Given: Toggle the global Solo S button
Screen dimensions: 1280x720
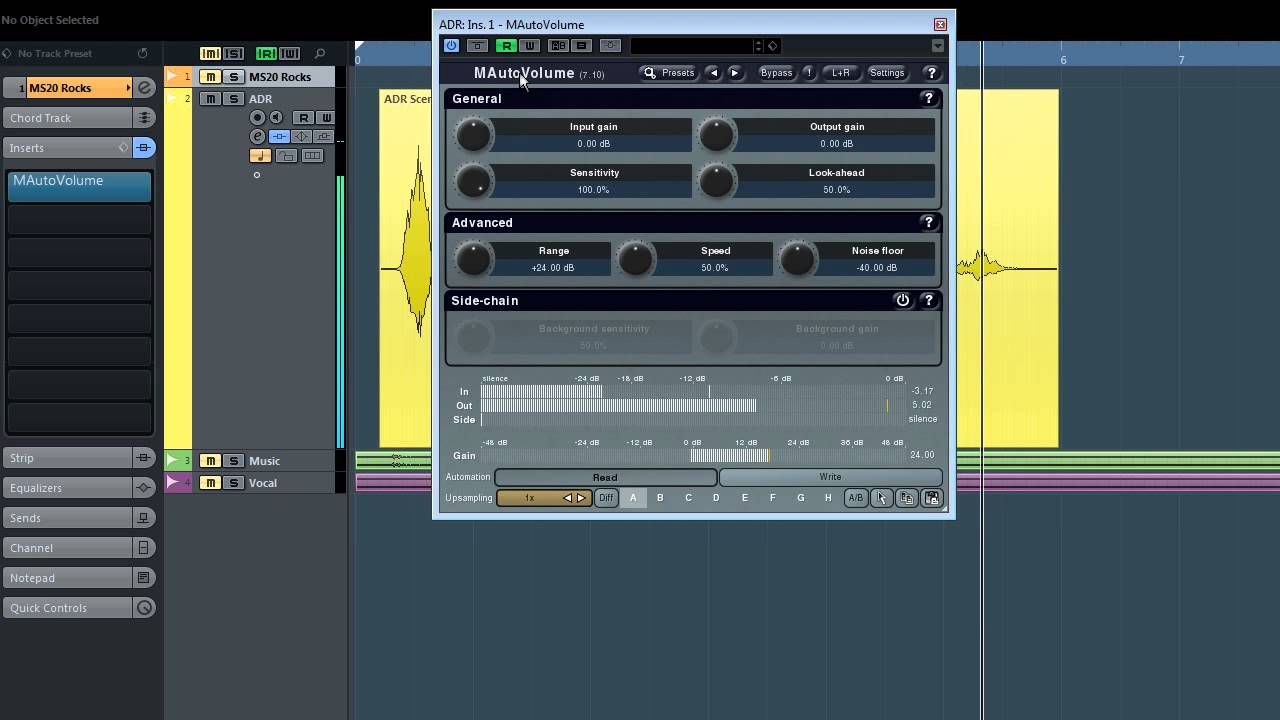Looking at the screenshot, I should pyautogui.click(x=233, y=54).
